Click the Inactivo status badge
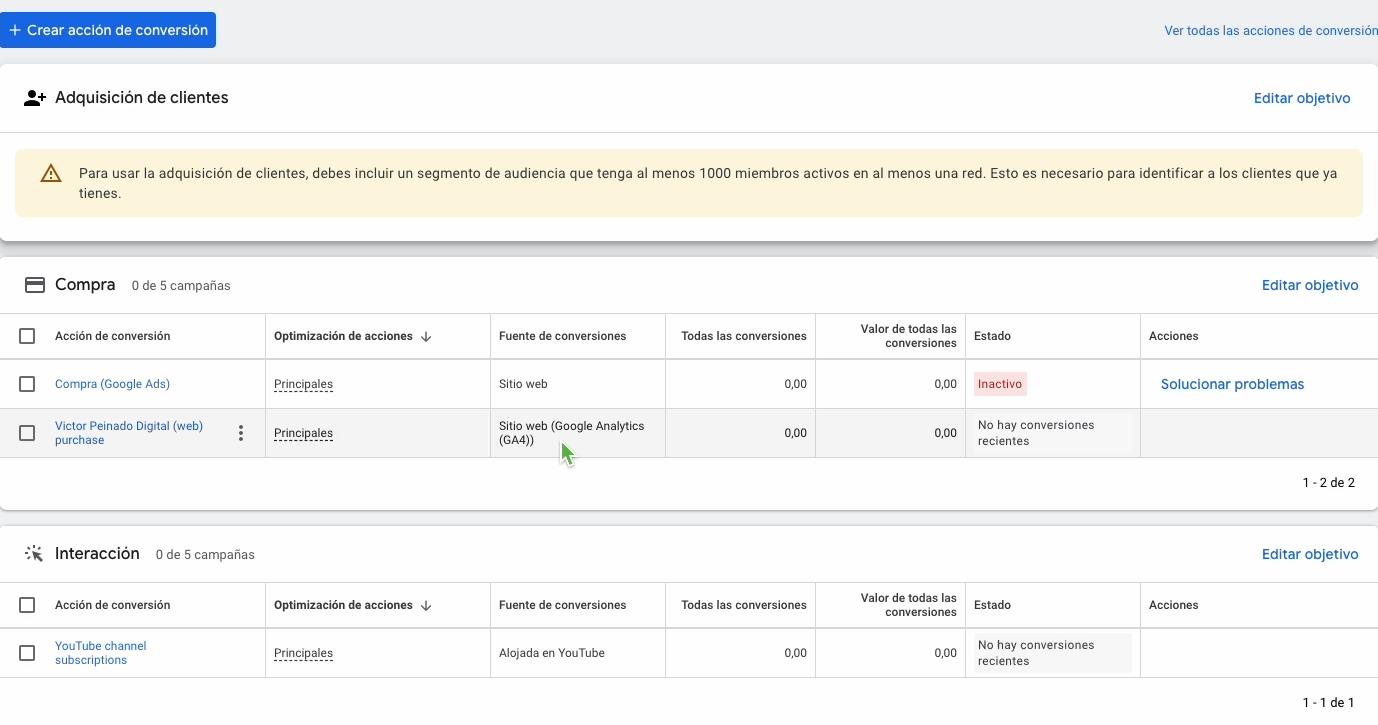This screenshot has height=725, width=1378. [1000, 384]
